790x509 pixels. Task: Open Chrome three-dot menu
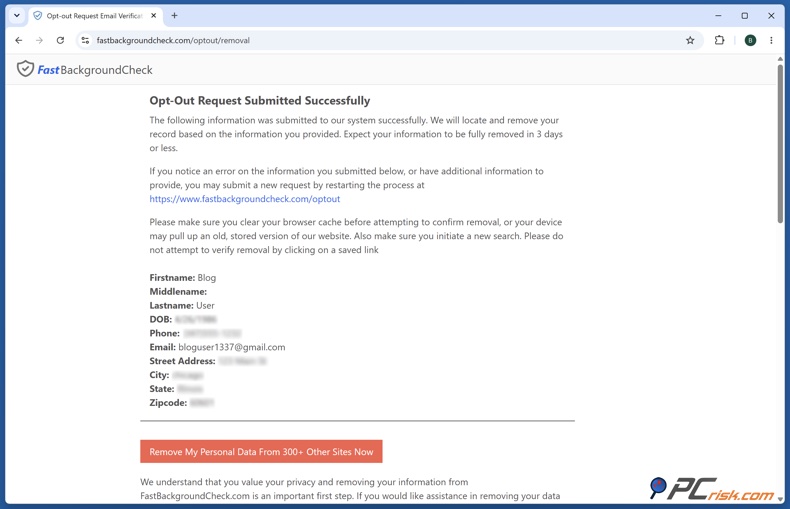[x=771, y=40]
